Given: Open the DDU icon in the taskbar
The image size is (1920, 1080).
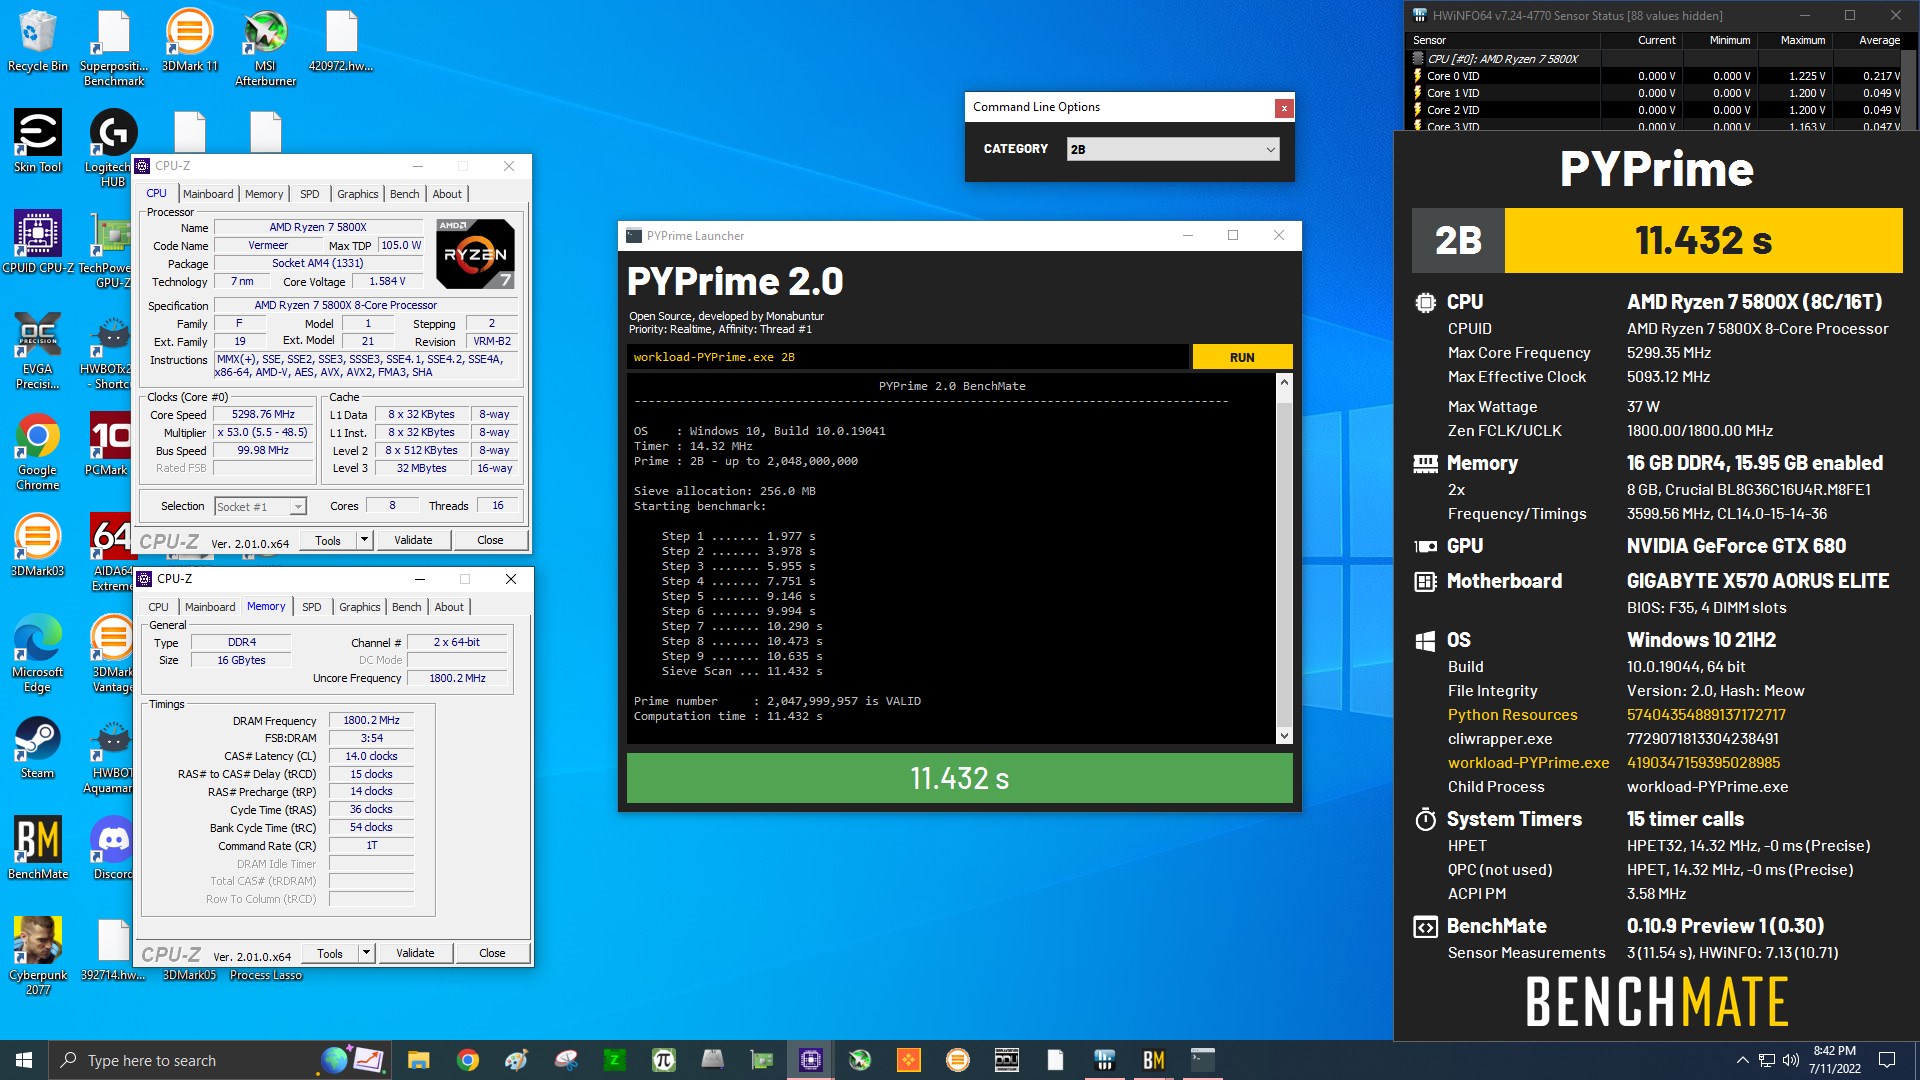Looking at the screenshot, I should [x=1007, y=1060].
